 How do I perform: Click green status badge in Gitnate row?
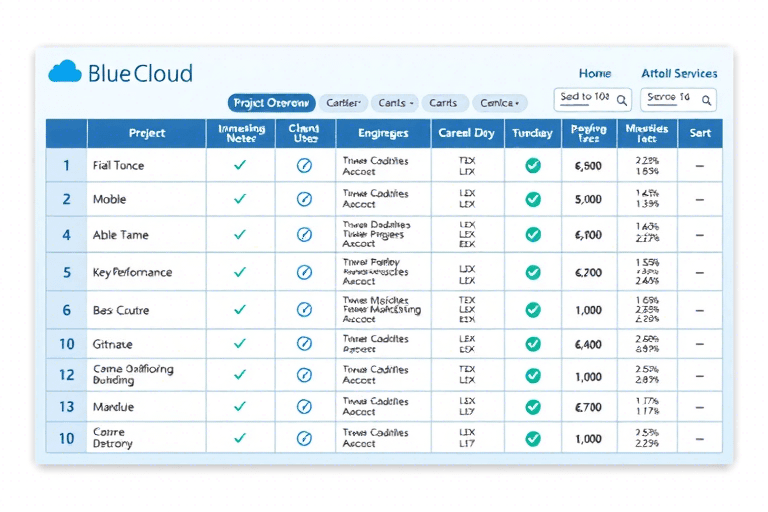(x=533, y=344)
